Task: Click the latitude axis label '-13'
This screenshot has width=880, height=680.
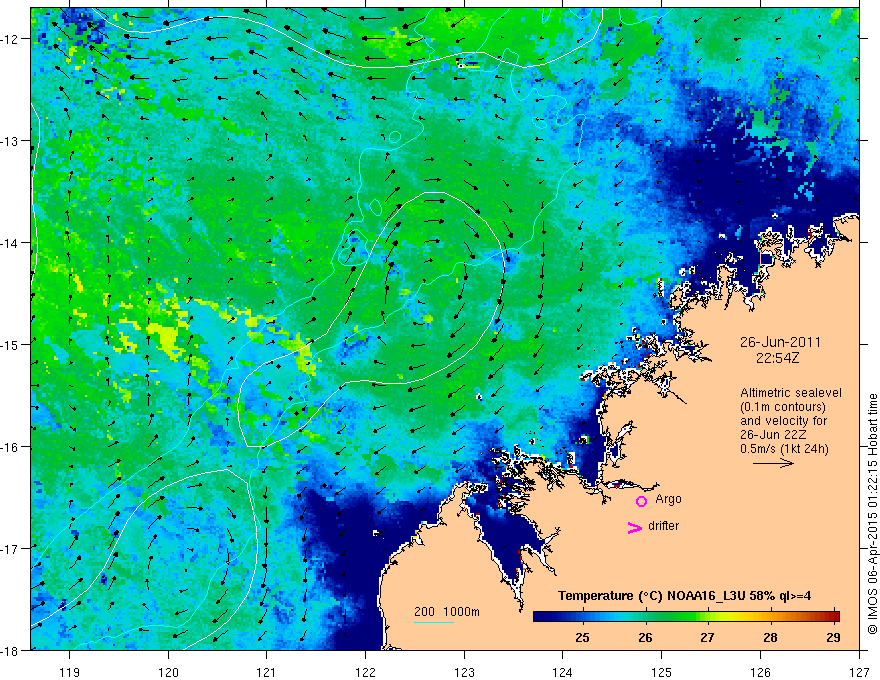Action: click(x=12, y=141)
